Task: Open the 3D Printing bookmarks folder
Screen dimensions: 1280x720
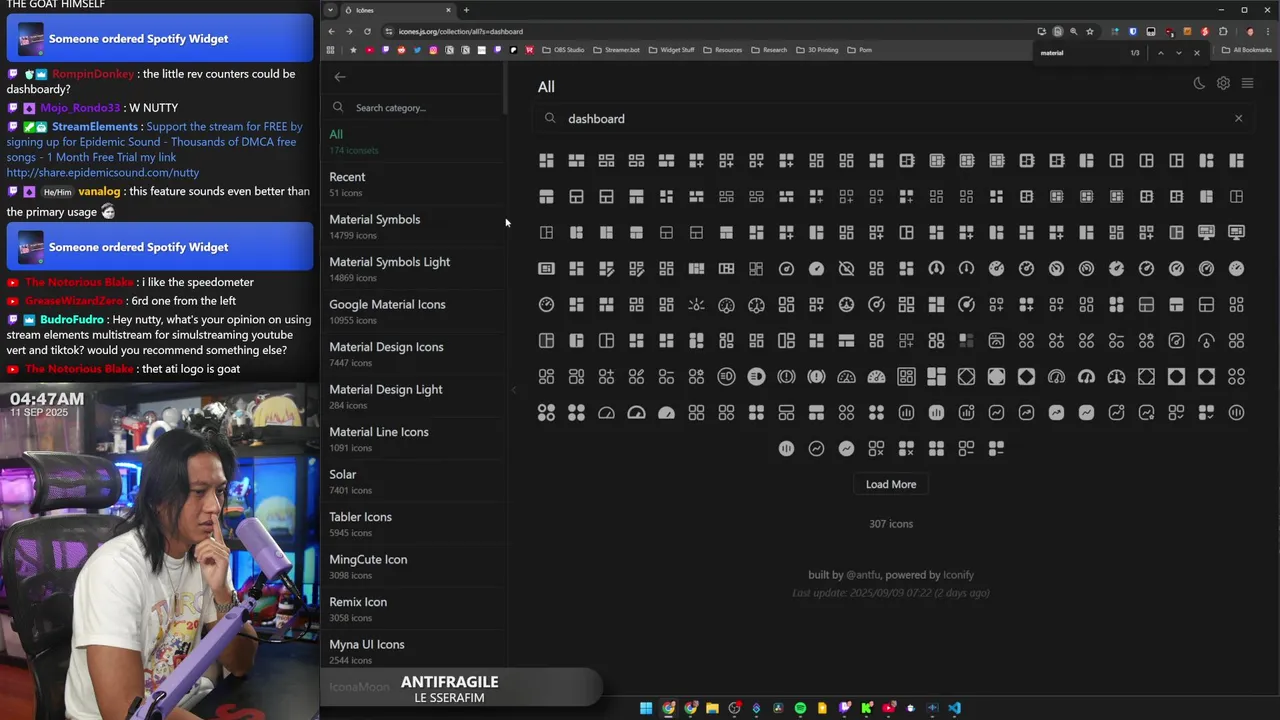Action: tap(816, 50)
